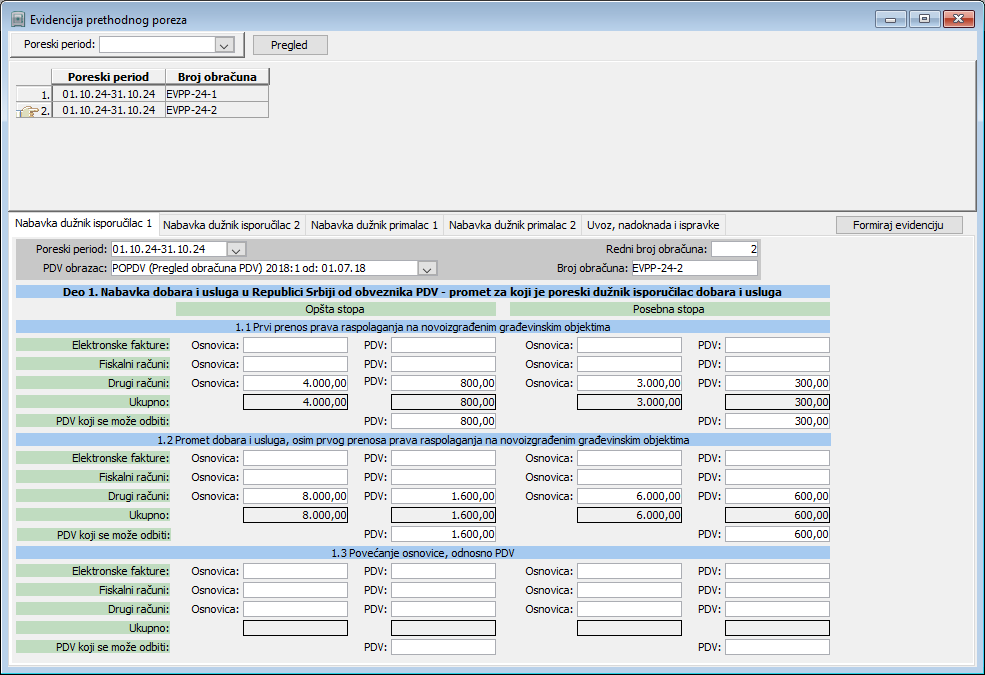Open the PDV obrazac dropdown arrow
The width and height of the screenshot is (985, 675).
click(427, 269)
